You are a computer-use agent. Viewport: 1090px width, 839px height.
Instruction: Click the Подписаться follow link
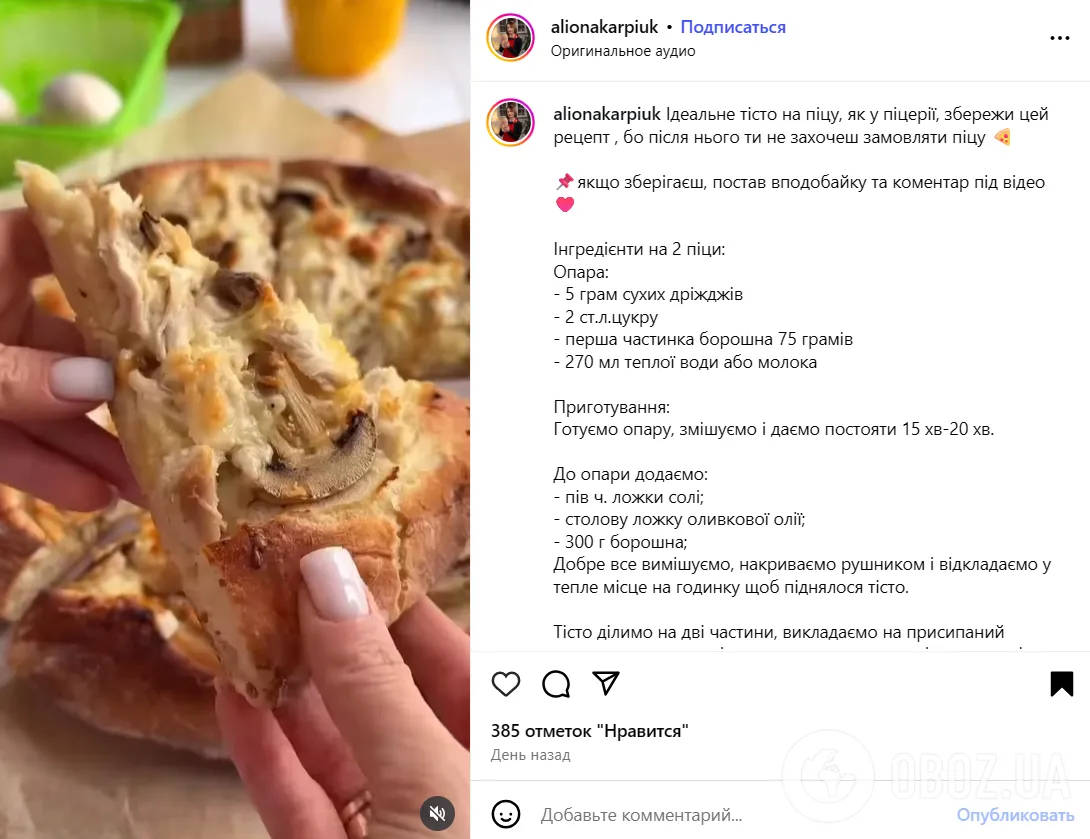[x=733, y=27]
